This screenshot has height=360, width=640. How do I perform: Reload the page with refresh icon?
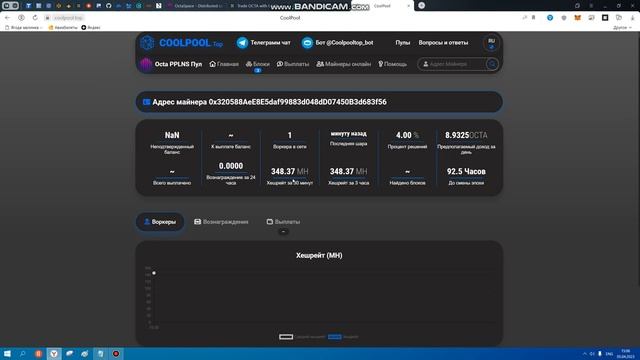click(35, 18)
